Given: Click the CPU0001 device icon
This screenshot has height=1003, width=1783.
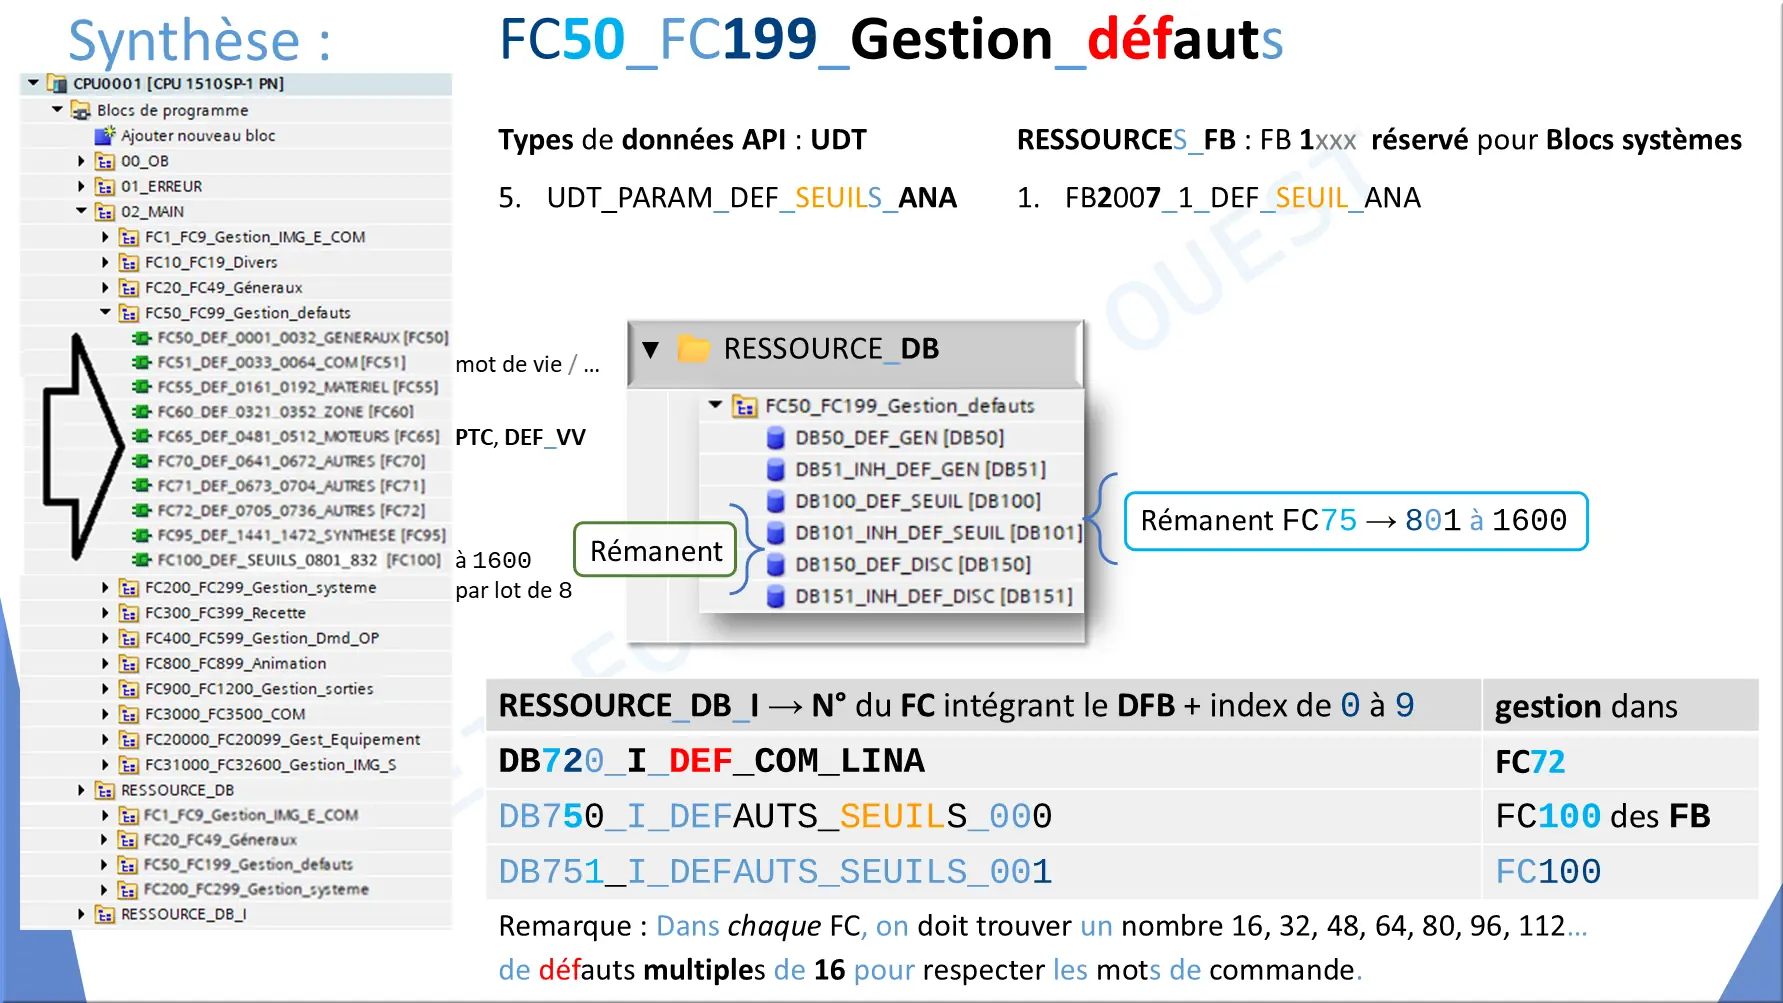Looking at the screenshot, I should tap(57, 84).
